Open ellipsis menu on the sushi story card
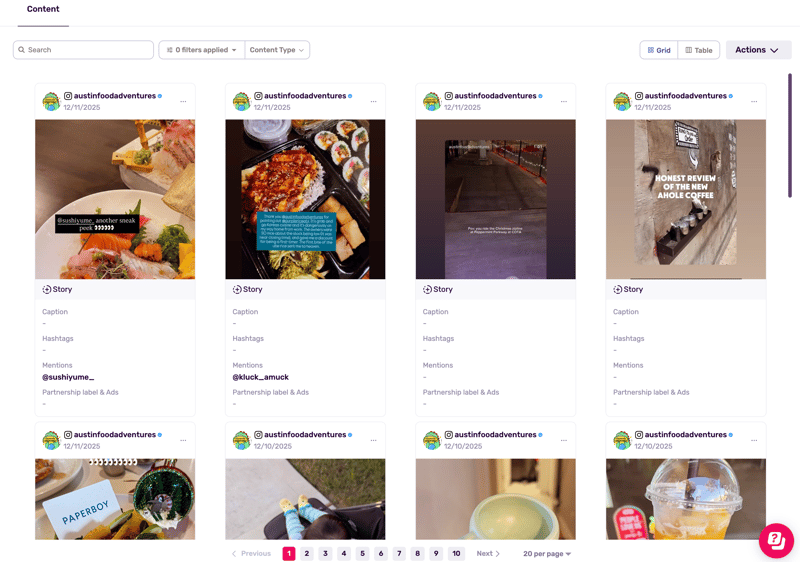The image size is (800, 562). (x=183, y=101)
